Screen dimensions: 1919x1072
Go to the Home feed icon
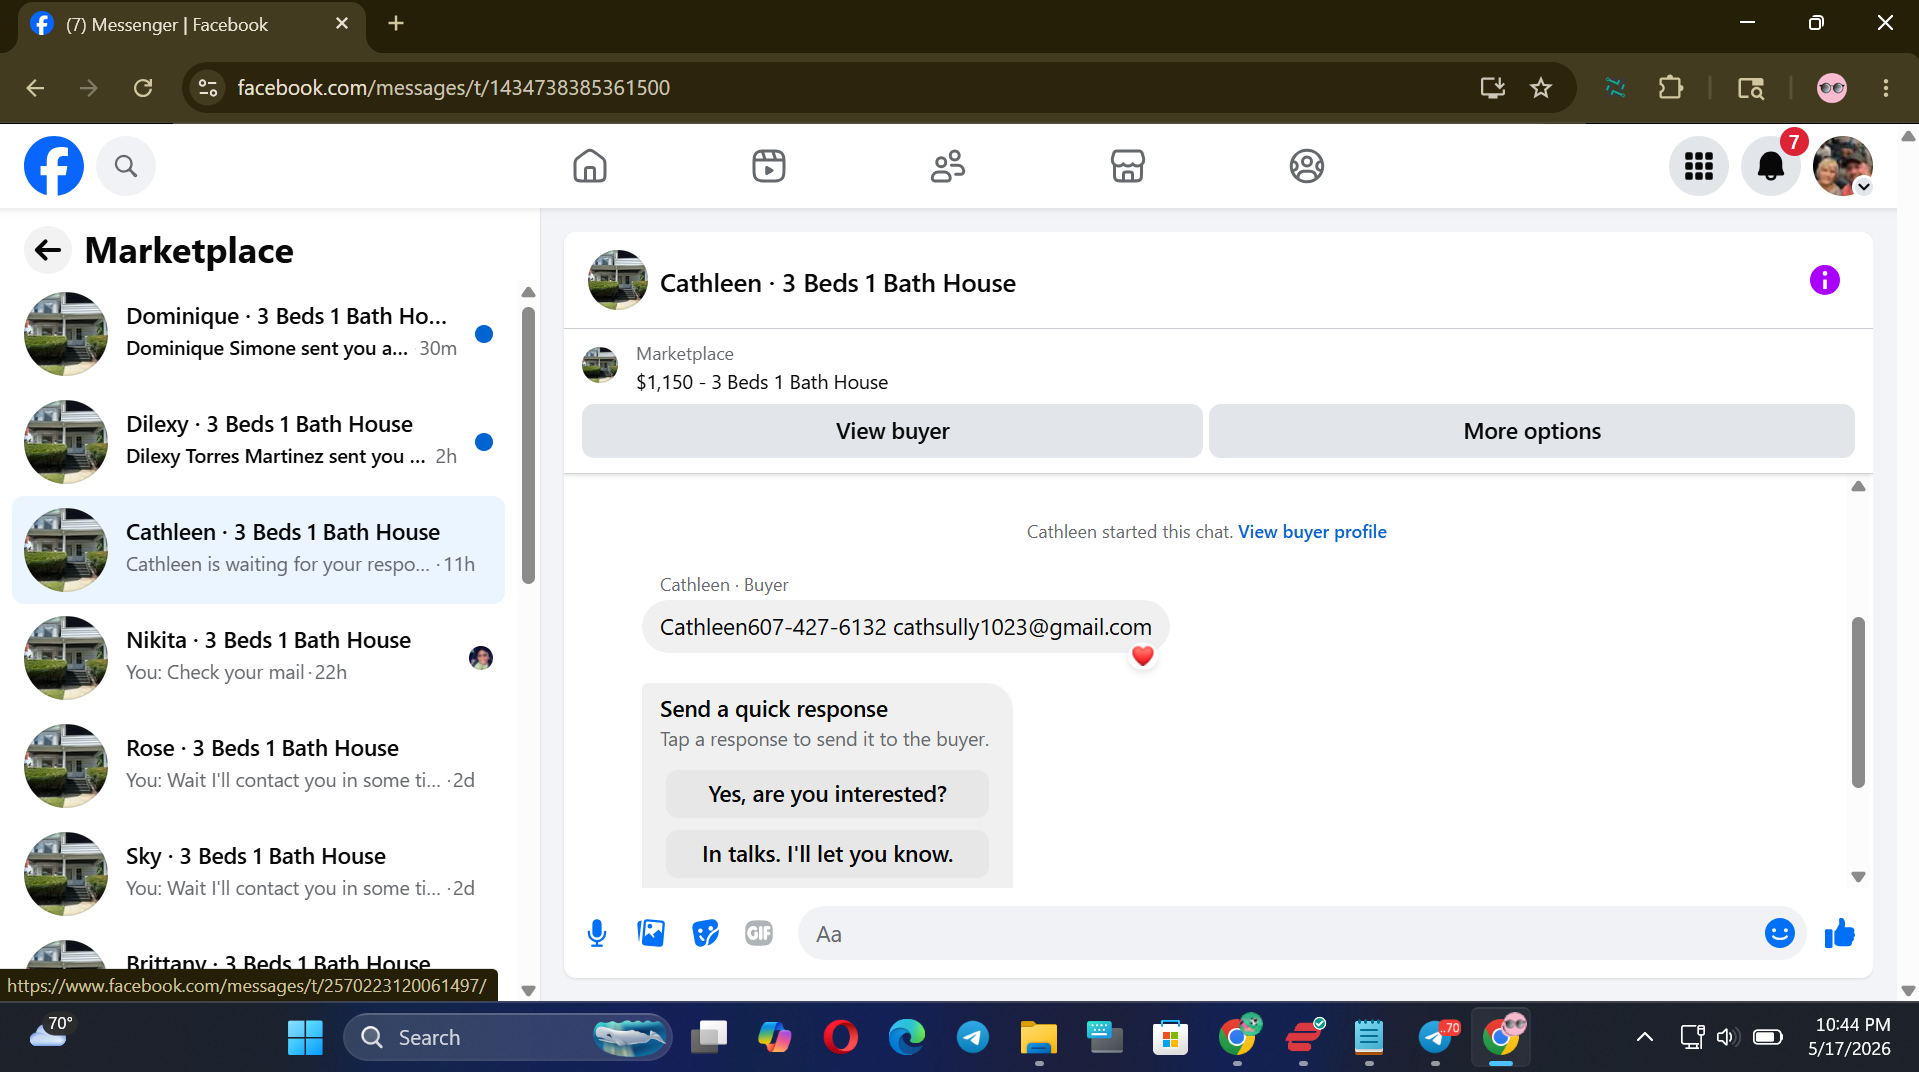coord(590,166)
